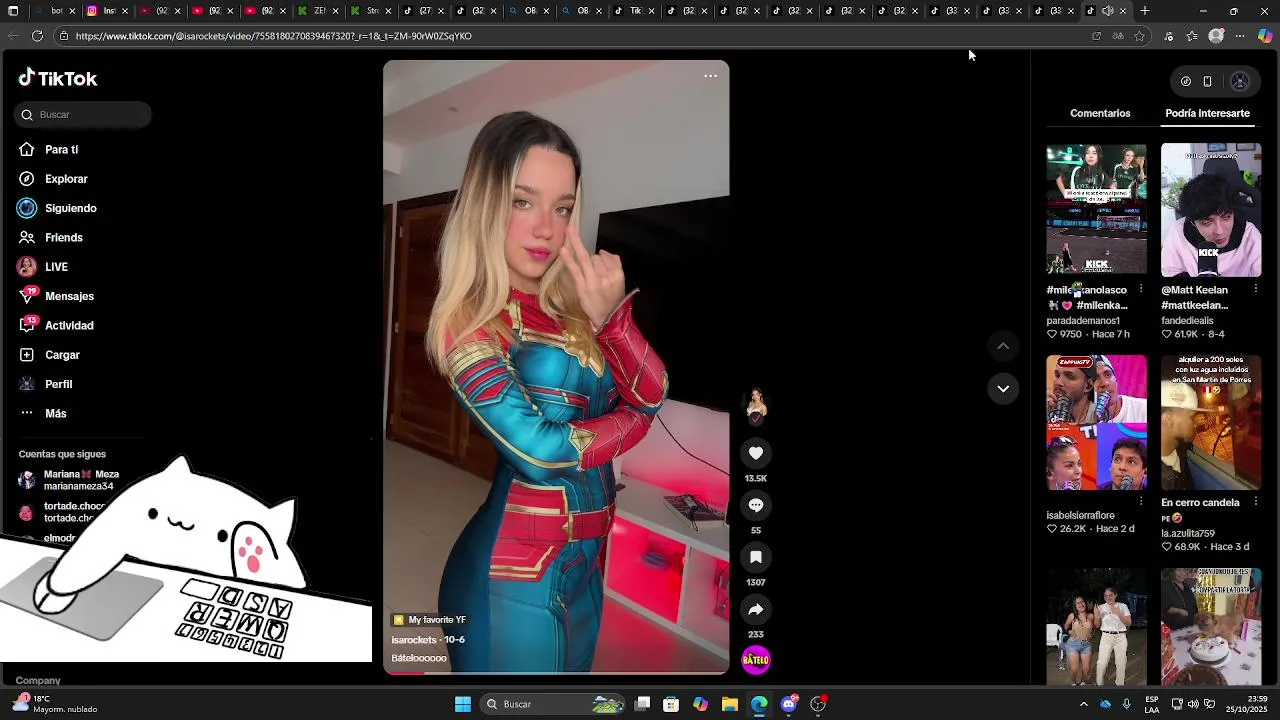Click the taskbar Buscar search box
Screen dimensions: 1280x720
tap(553, 704)
